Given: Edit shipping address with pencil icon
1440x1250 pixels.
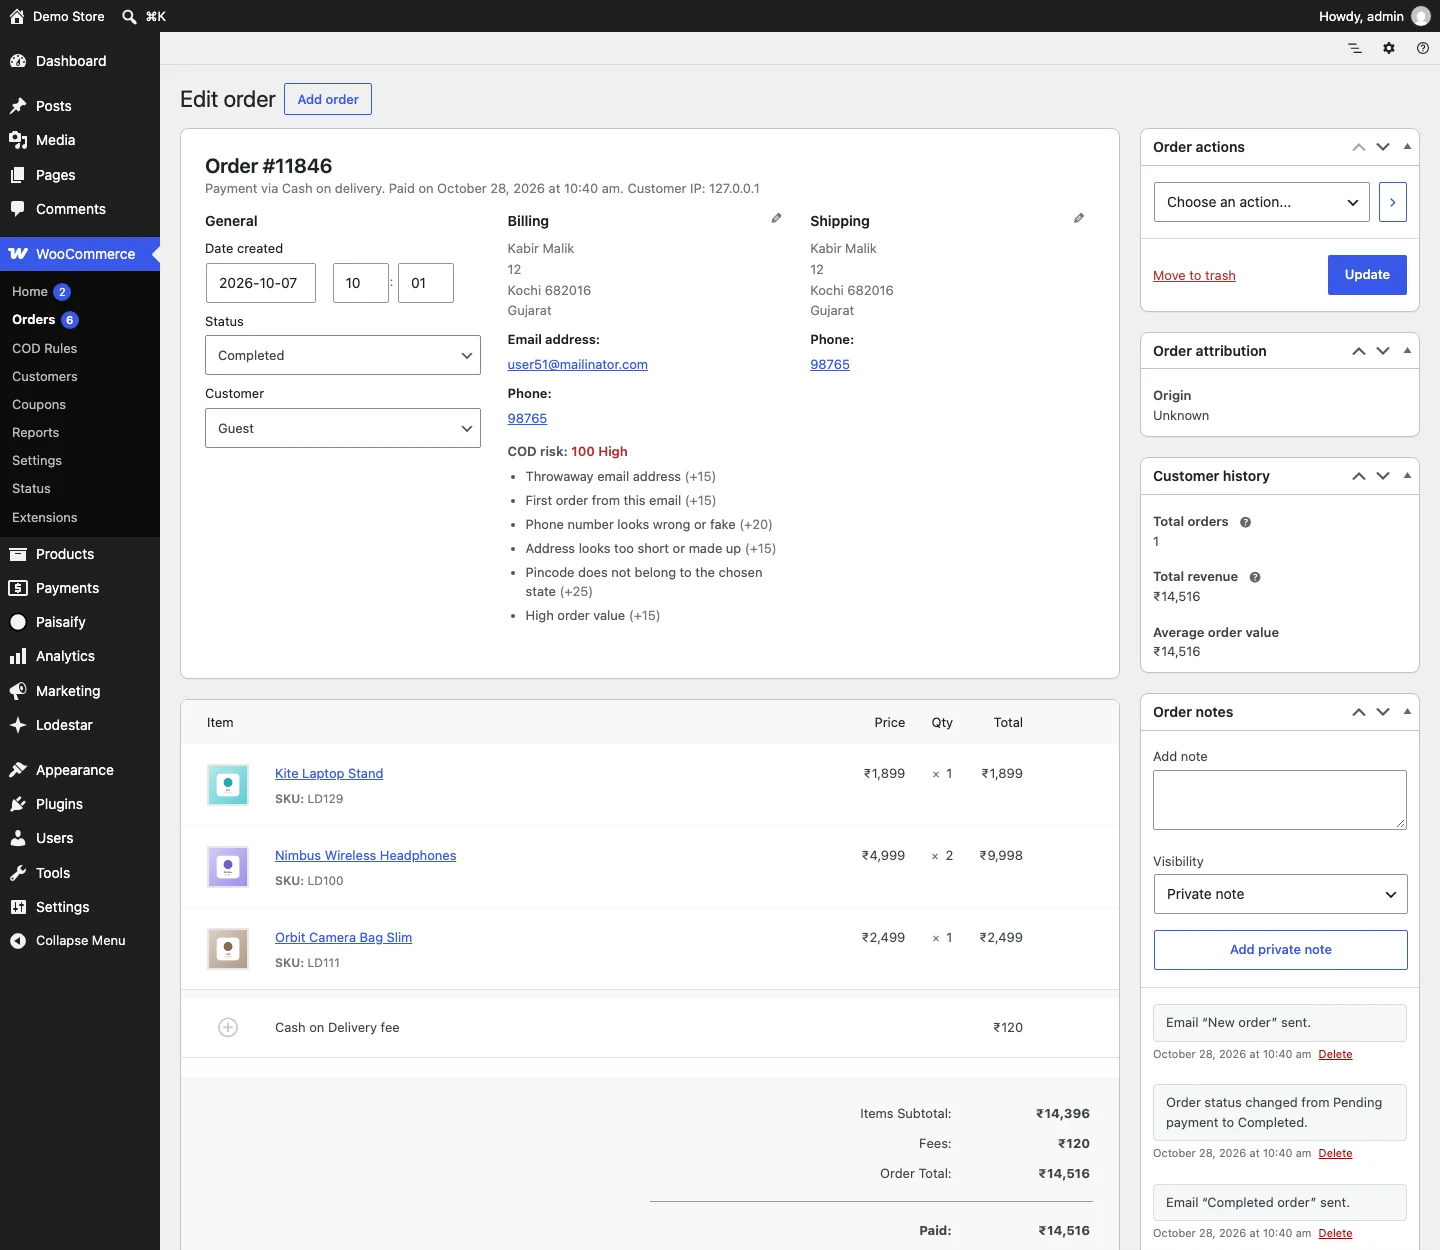Looking at the screenshot, I should click(x=1079, y=218).
